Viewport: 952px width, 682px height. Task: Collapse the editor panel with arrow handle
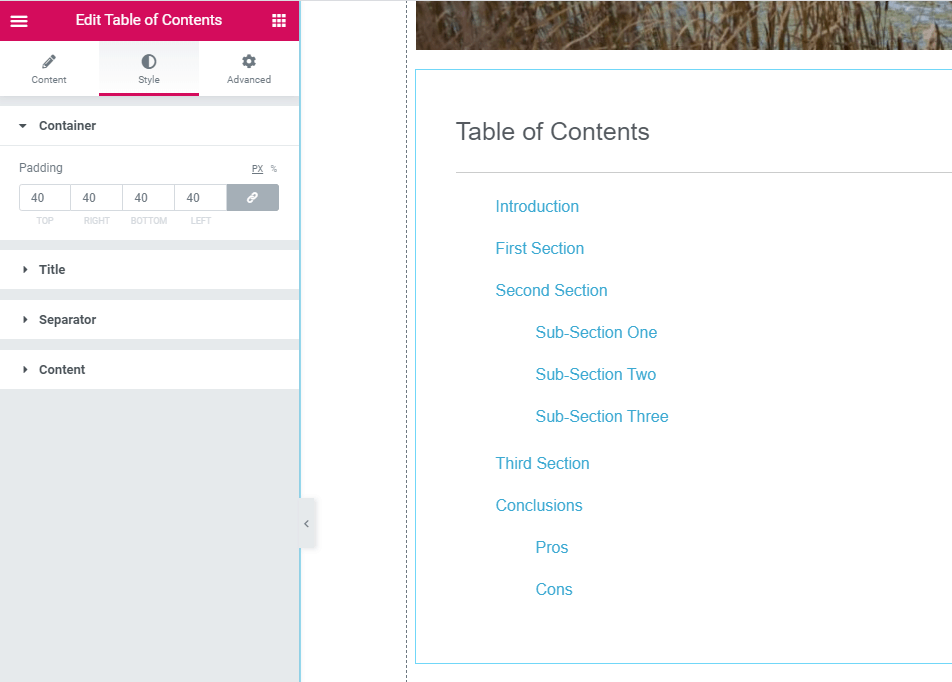[x=307, y=523]
